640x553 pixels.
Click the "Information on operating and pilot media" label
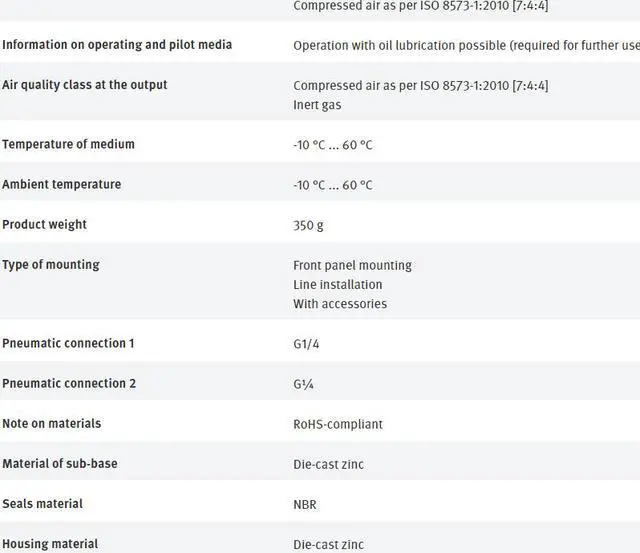coord(117,45)
